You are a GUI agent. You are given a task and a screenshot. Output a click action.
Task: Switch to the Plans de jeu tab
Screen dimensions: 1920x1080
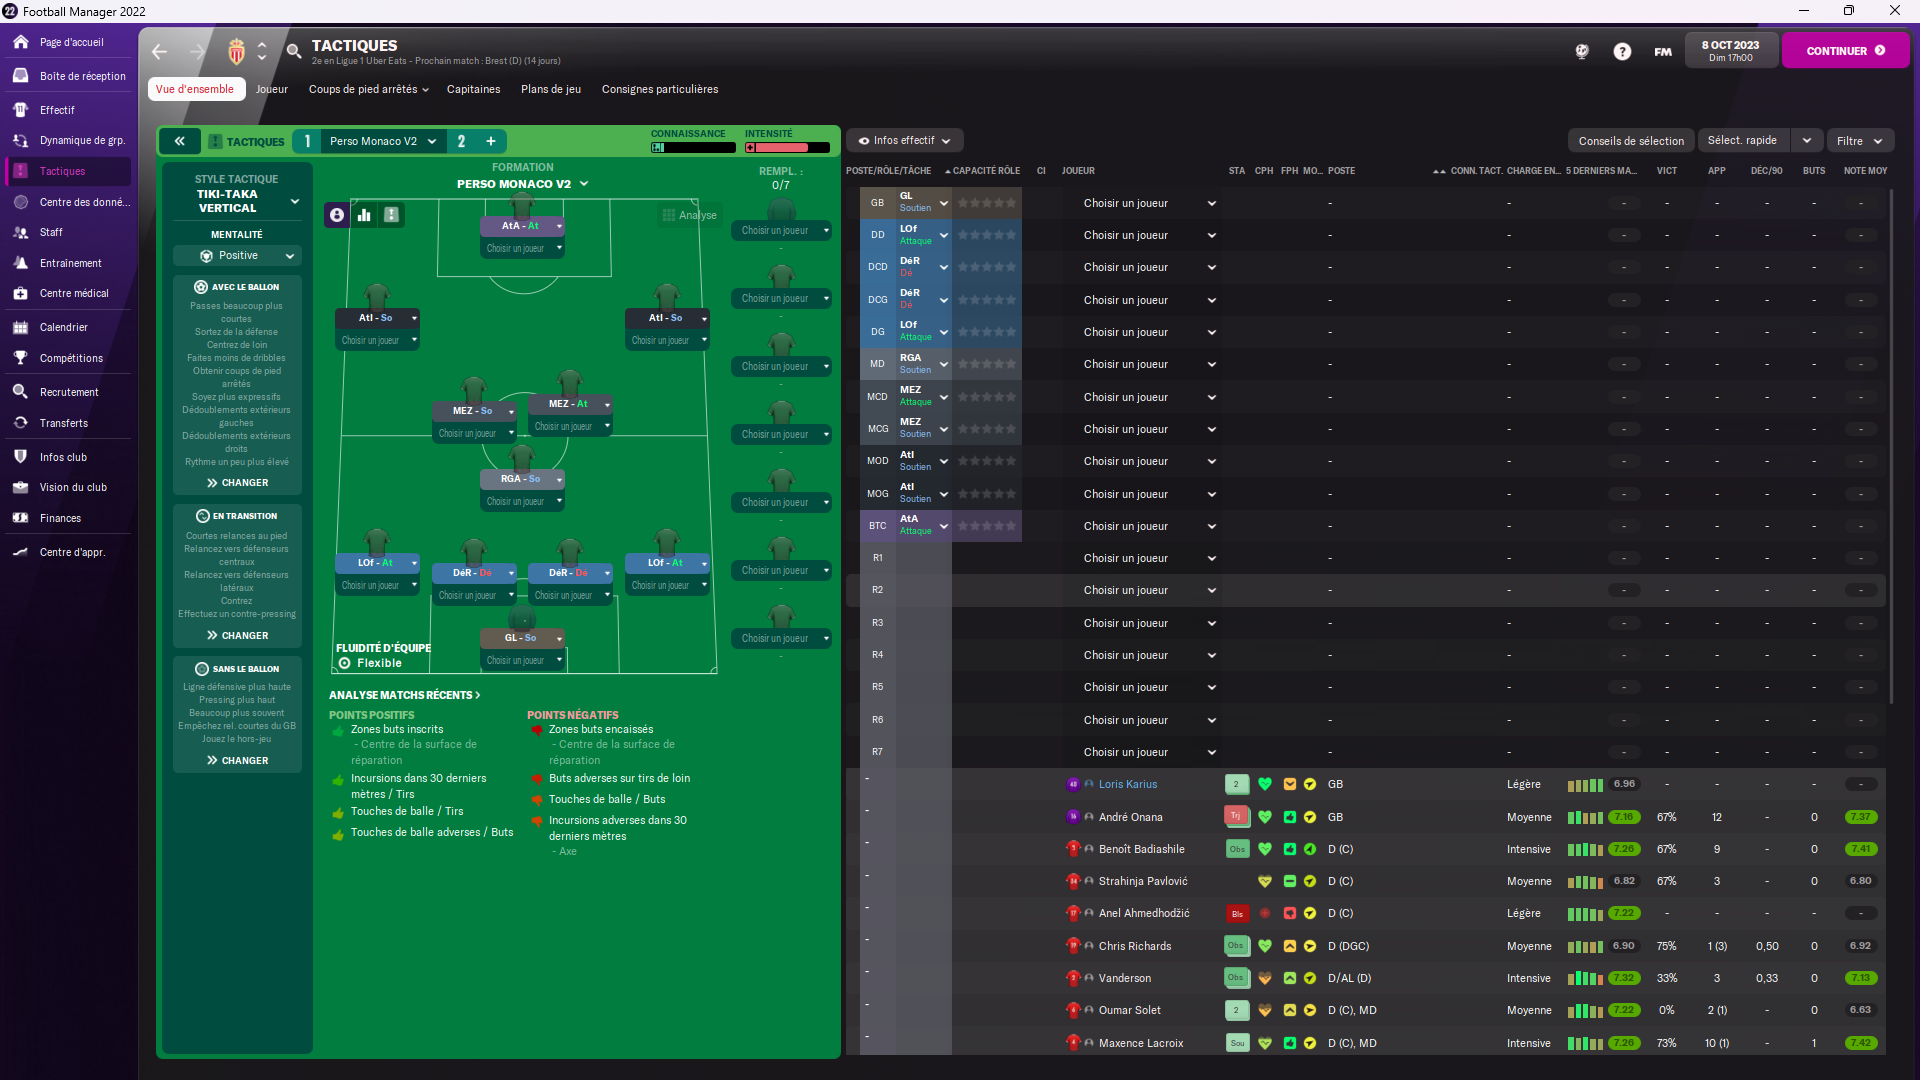click(550, 89)
